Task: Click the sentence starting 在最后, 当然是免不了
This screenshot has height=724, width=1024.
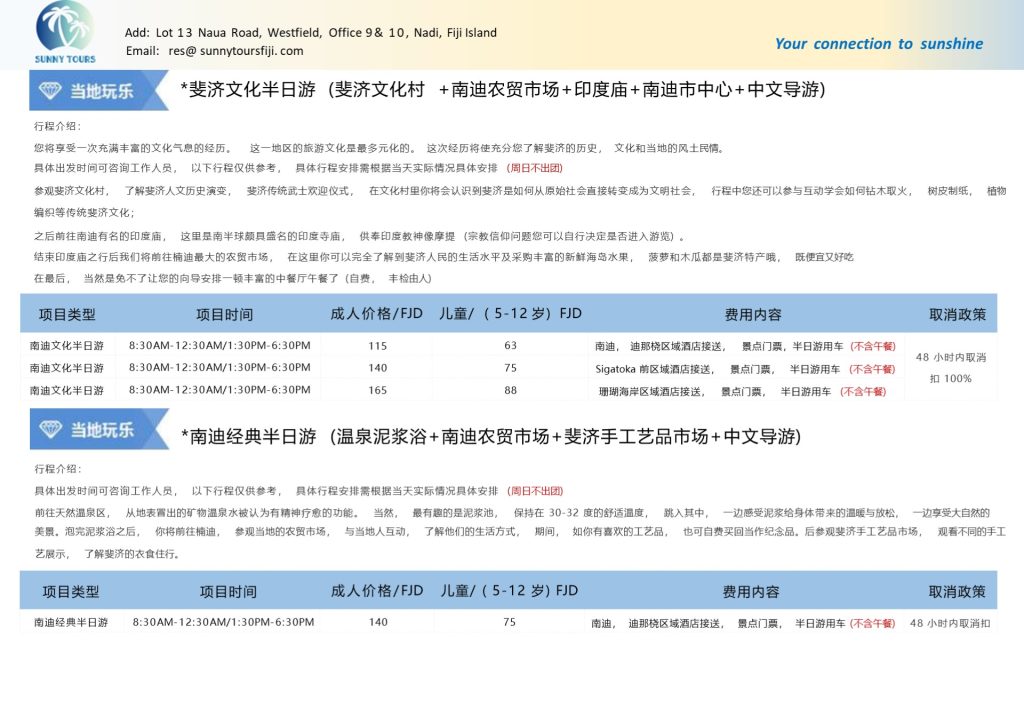Action: 232,278
